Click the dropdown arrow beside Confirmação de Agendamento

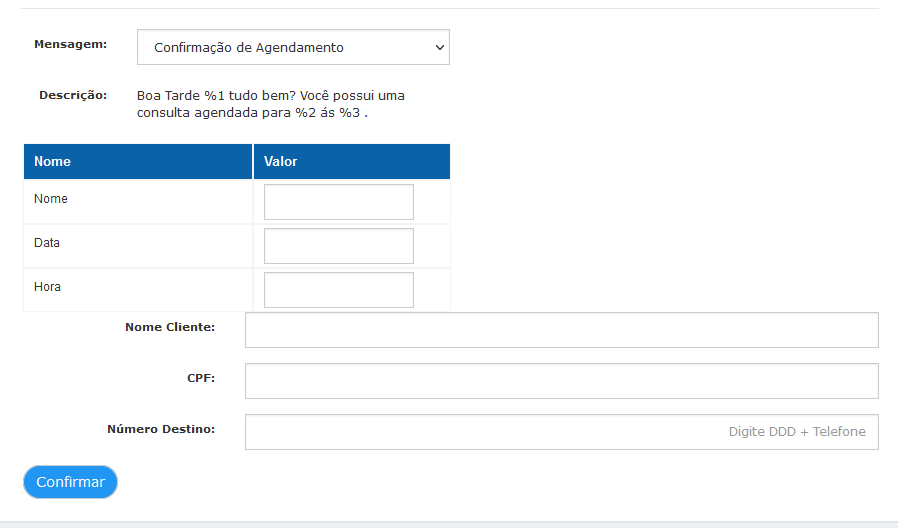point(439,47)
